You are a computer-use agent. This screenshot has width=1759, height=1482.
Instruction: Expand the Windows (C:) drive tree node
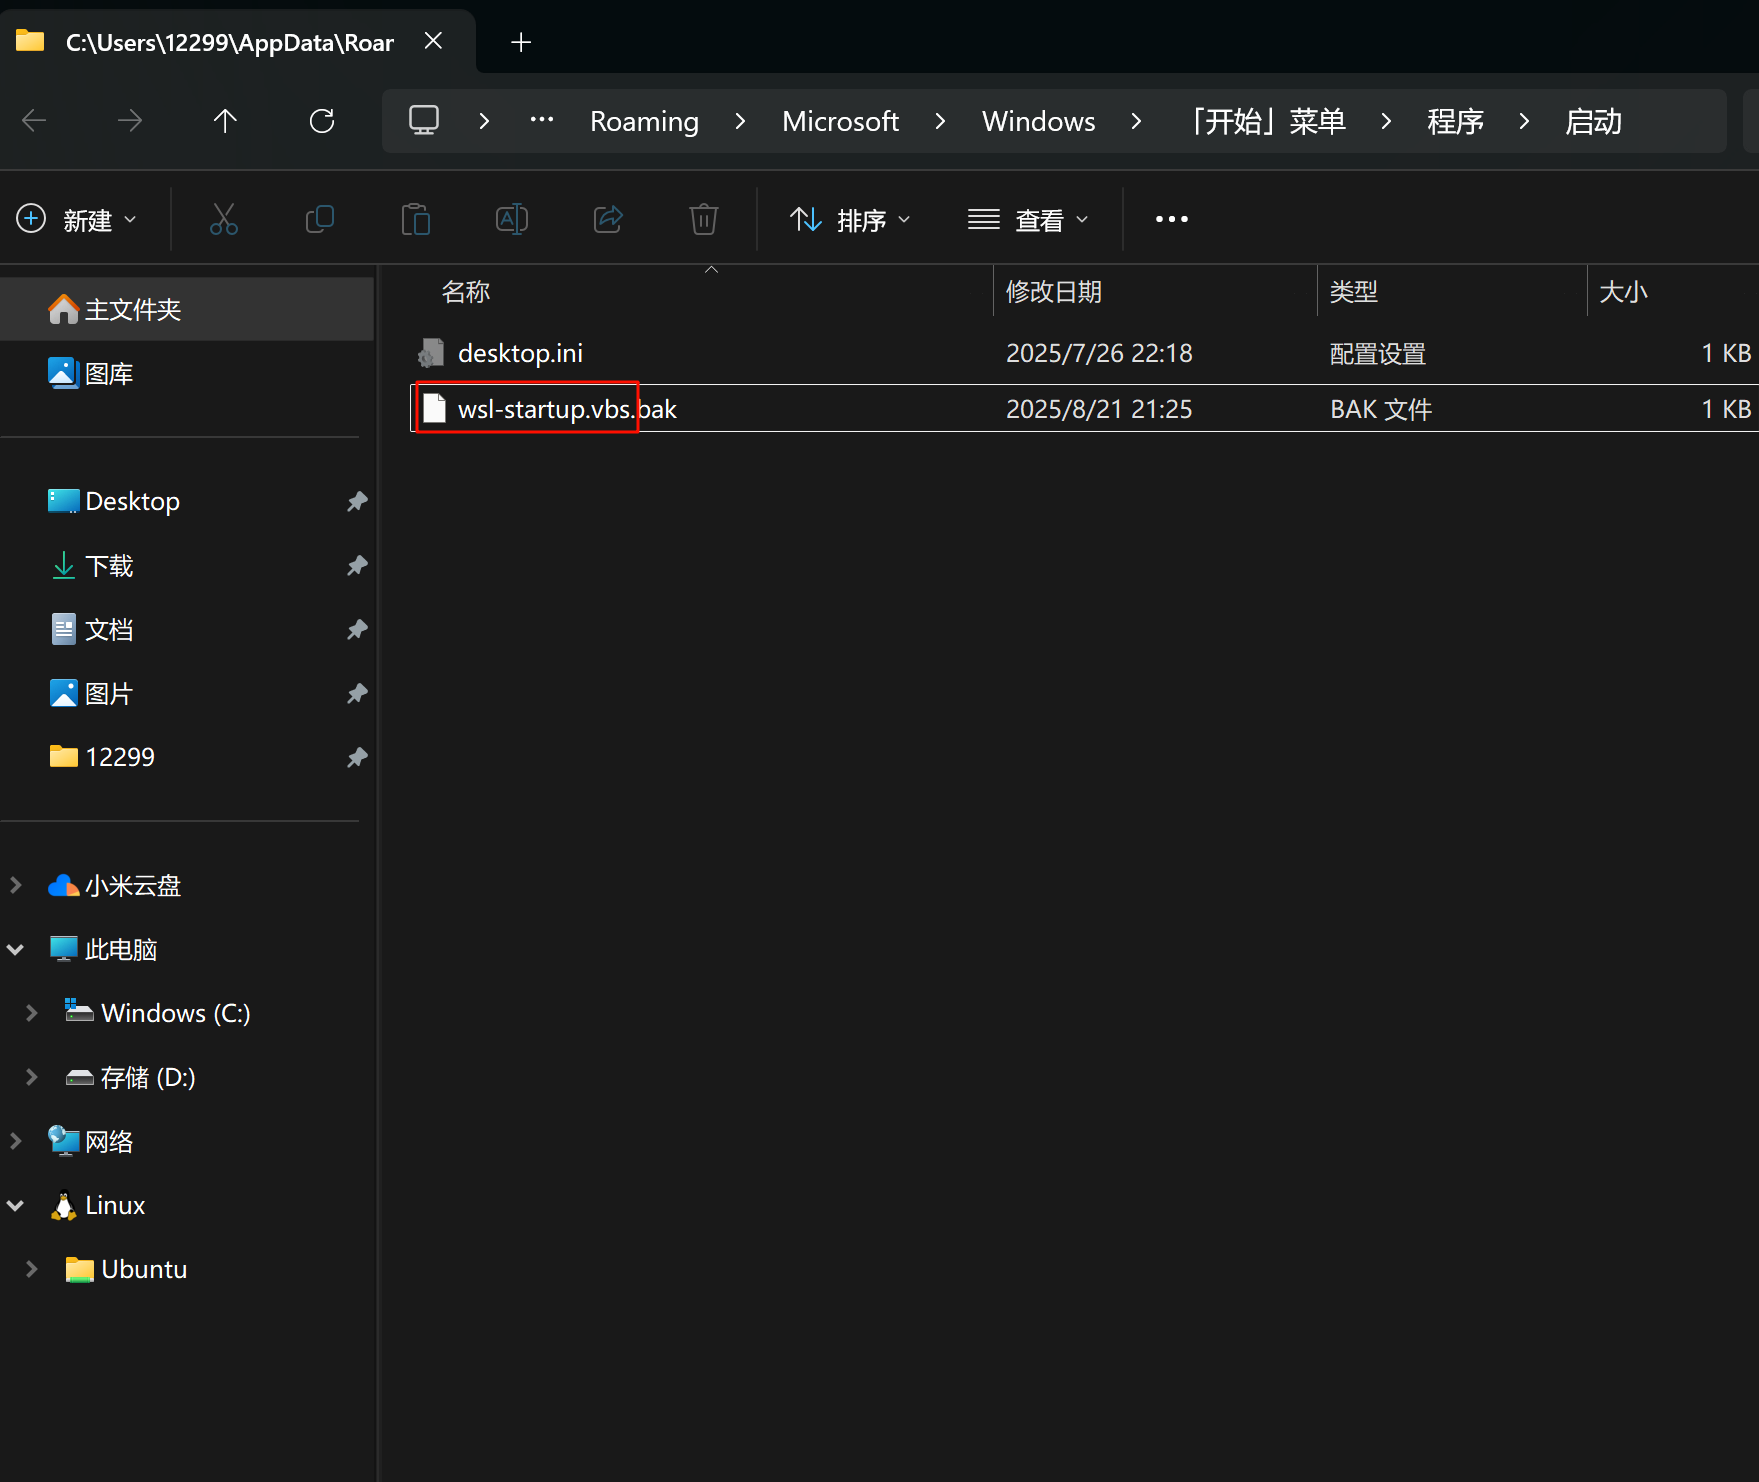point(31,1013)
